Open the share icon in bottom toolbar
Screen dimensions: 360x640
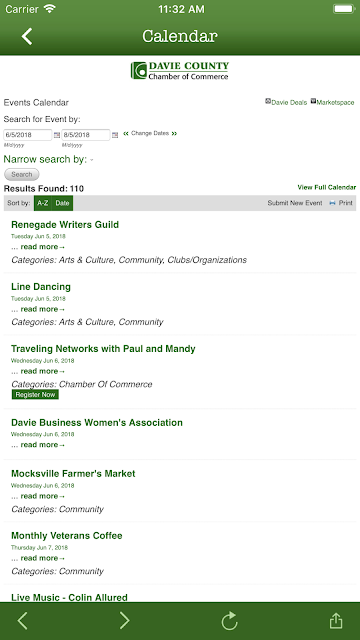pos(336,620)
